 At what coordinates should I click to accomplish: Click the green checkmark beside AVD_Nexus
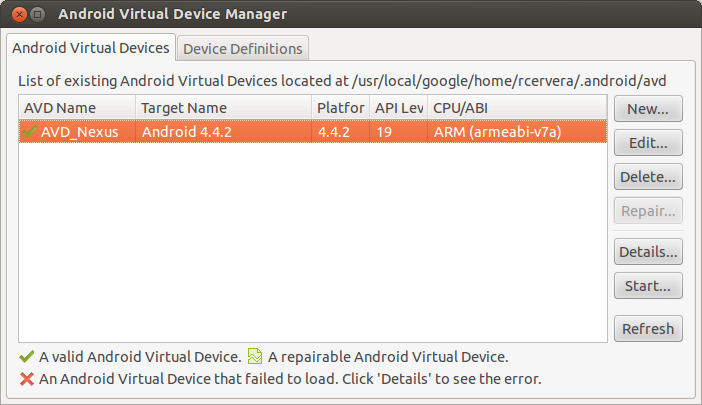click(x=29, y=131)
